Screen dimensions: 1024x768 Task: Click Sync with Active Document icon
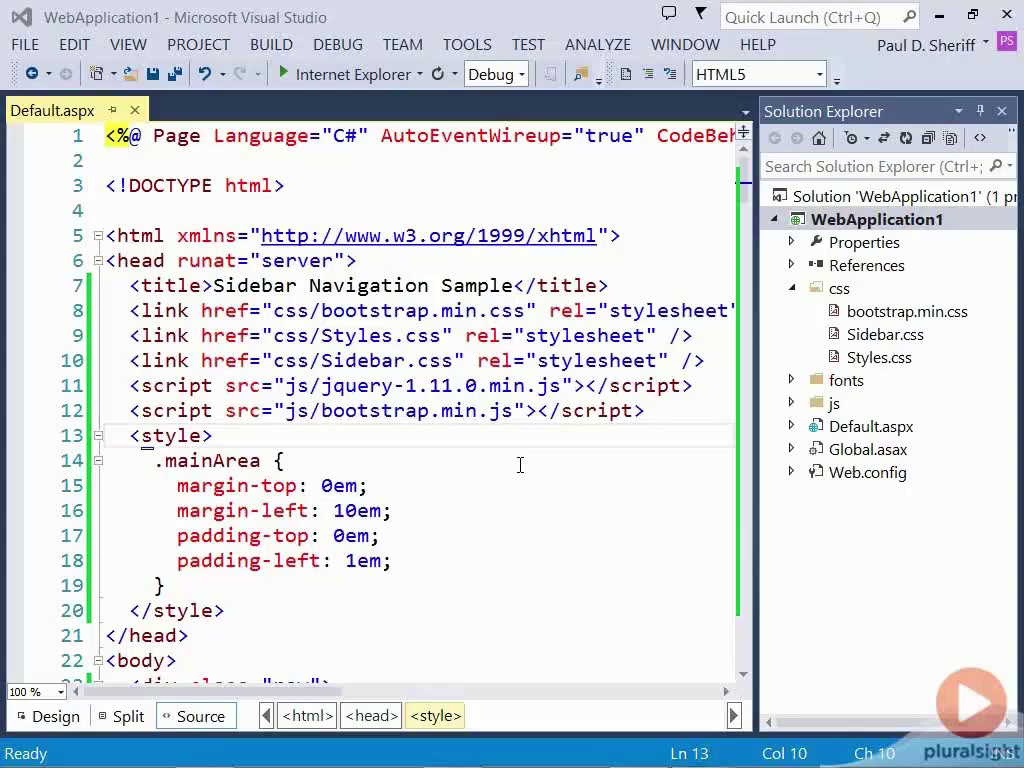[x=884, y=138]
